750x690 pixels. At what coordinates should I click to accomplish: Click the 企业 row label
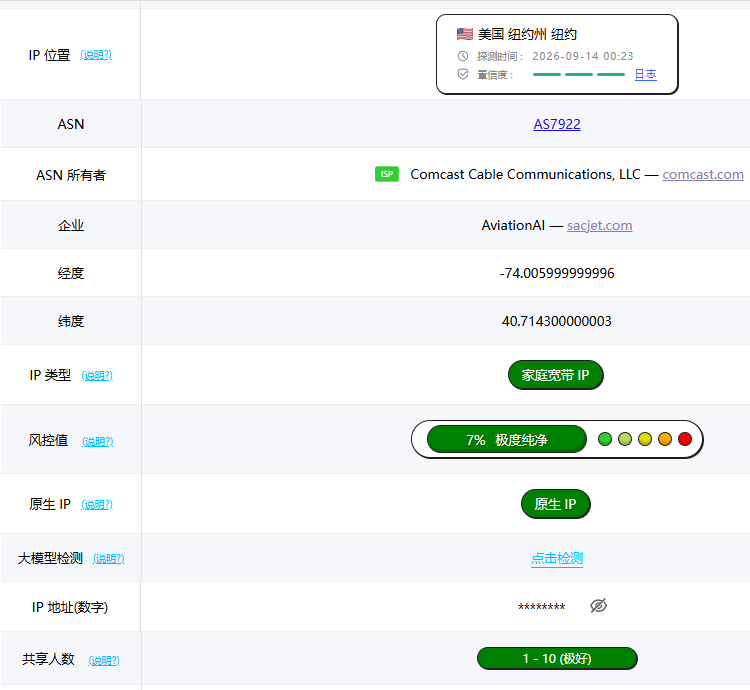tap(71, 225)
